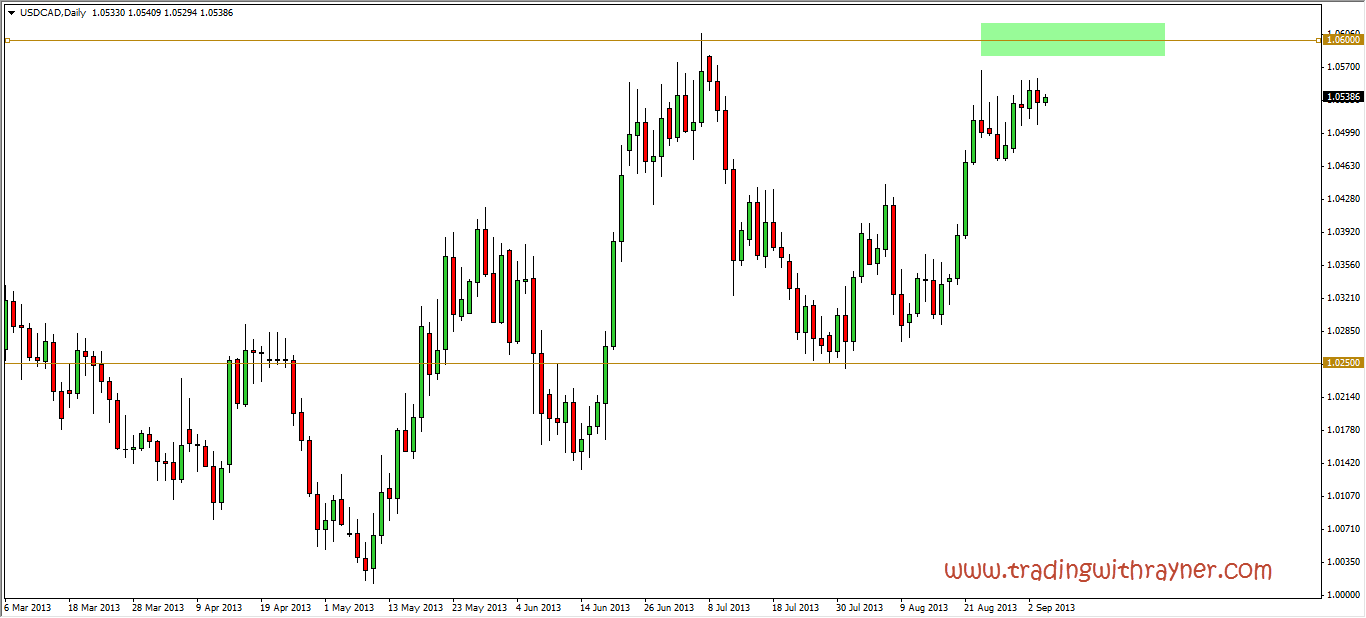1366x618 pixels.
Task: Click the 1.01070 price on the scale
Action: pos(1342,495)
